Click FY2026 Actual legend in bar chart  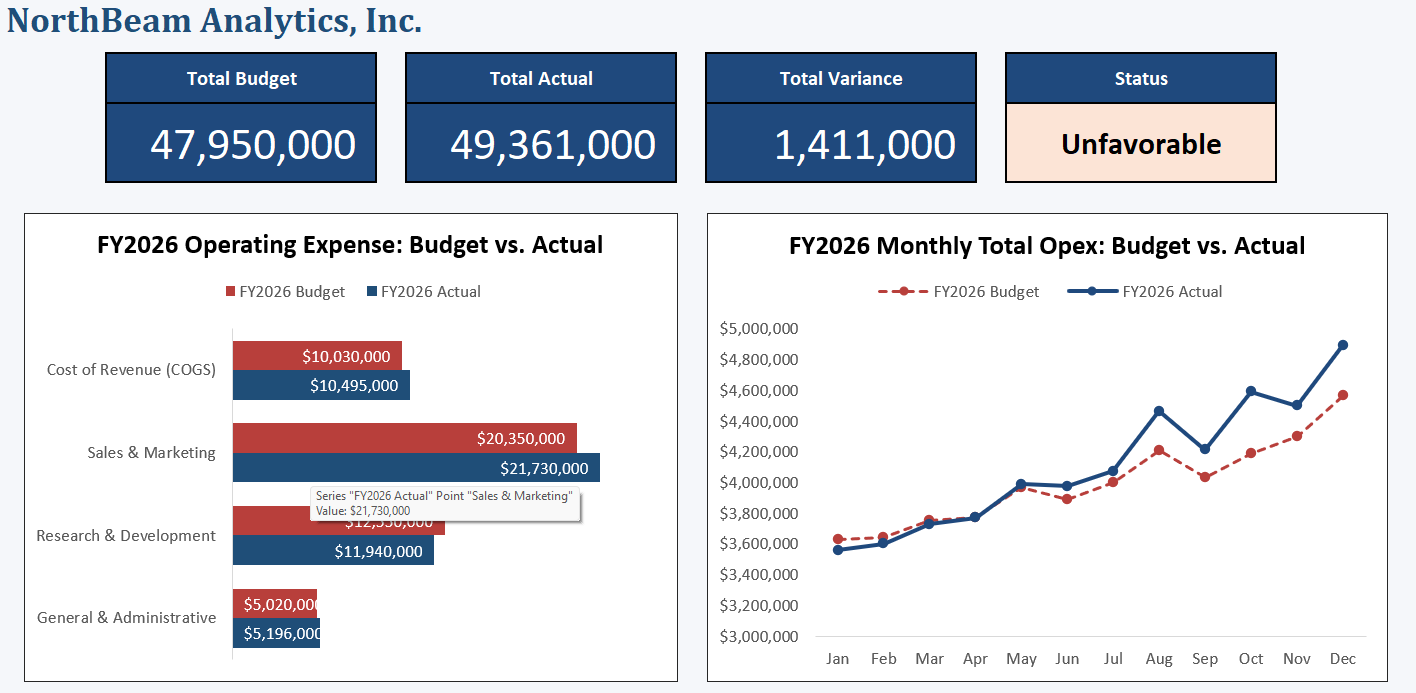tap(424, 291)
